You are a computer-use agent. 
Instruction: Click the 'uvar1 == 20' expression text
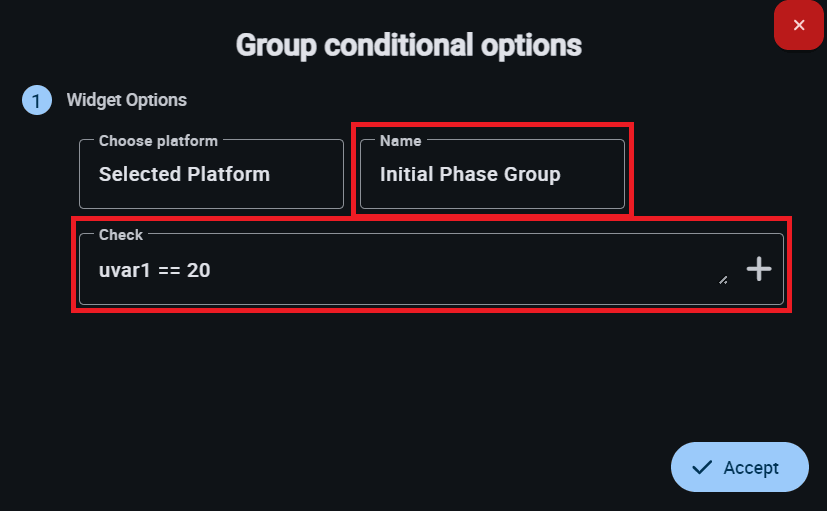[154, 270]
